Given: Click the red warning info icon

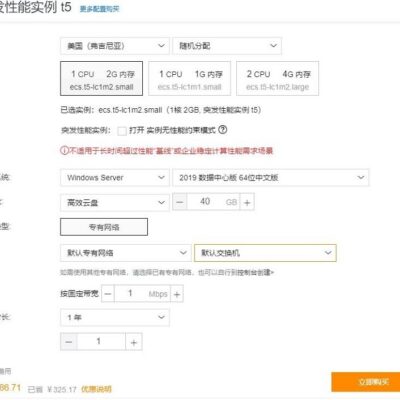Looking at the screenshot, I should (64, 151).
